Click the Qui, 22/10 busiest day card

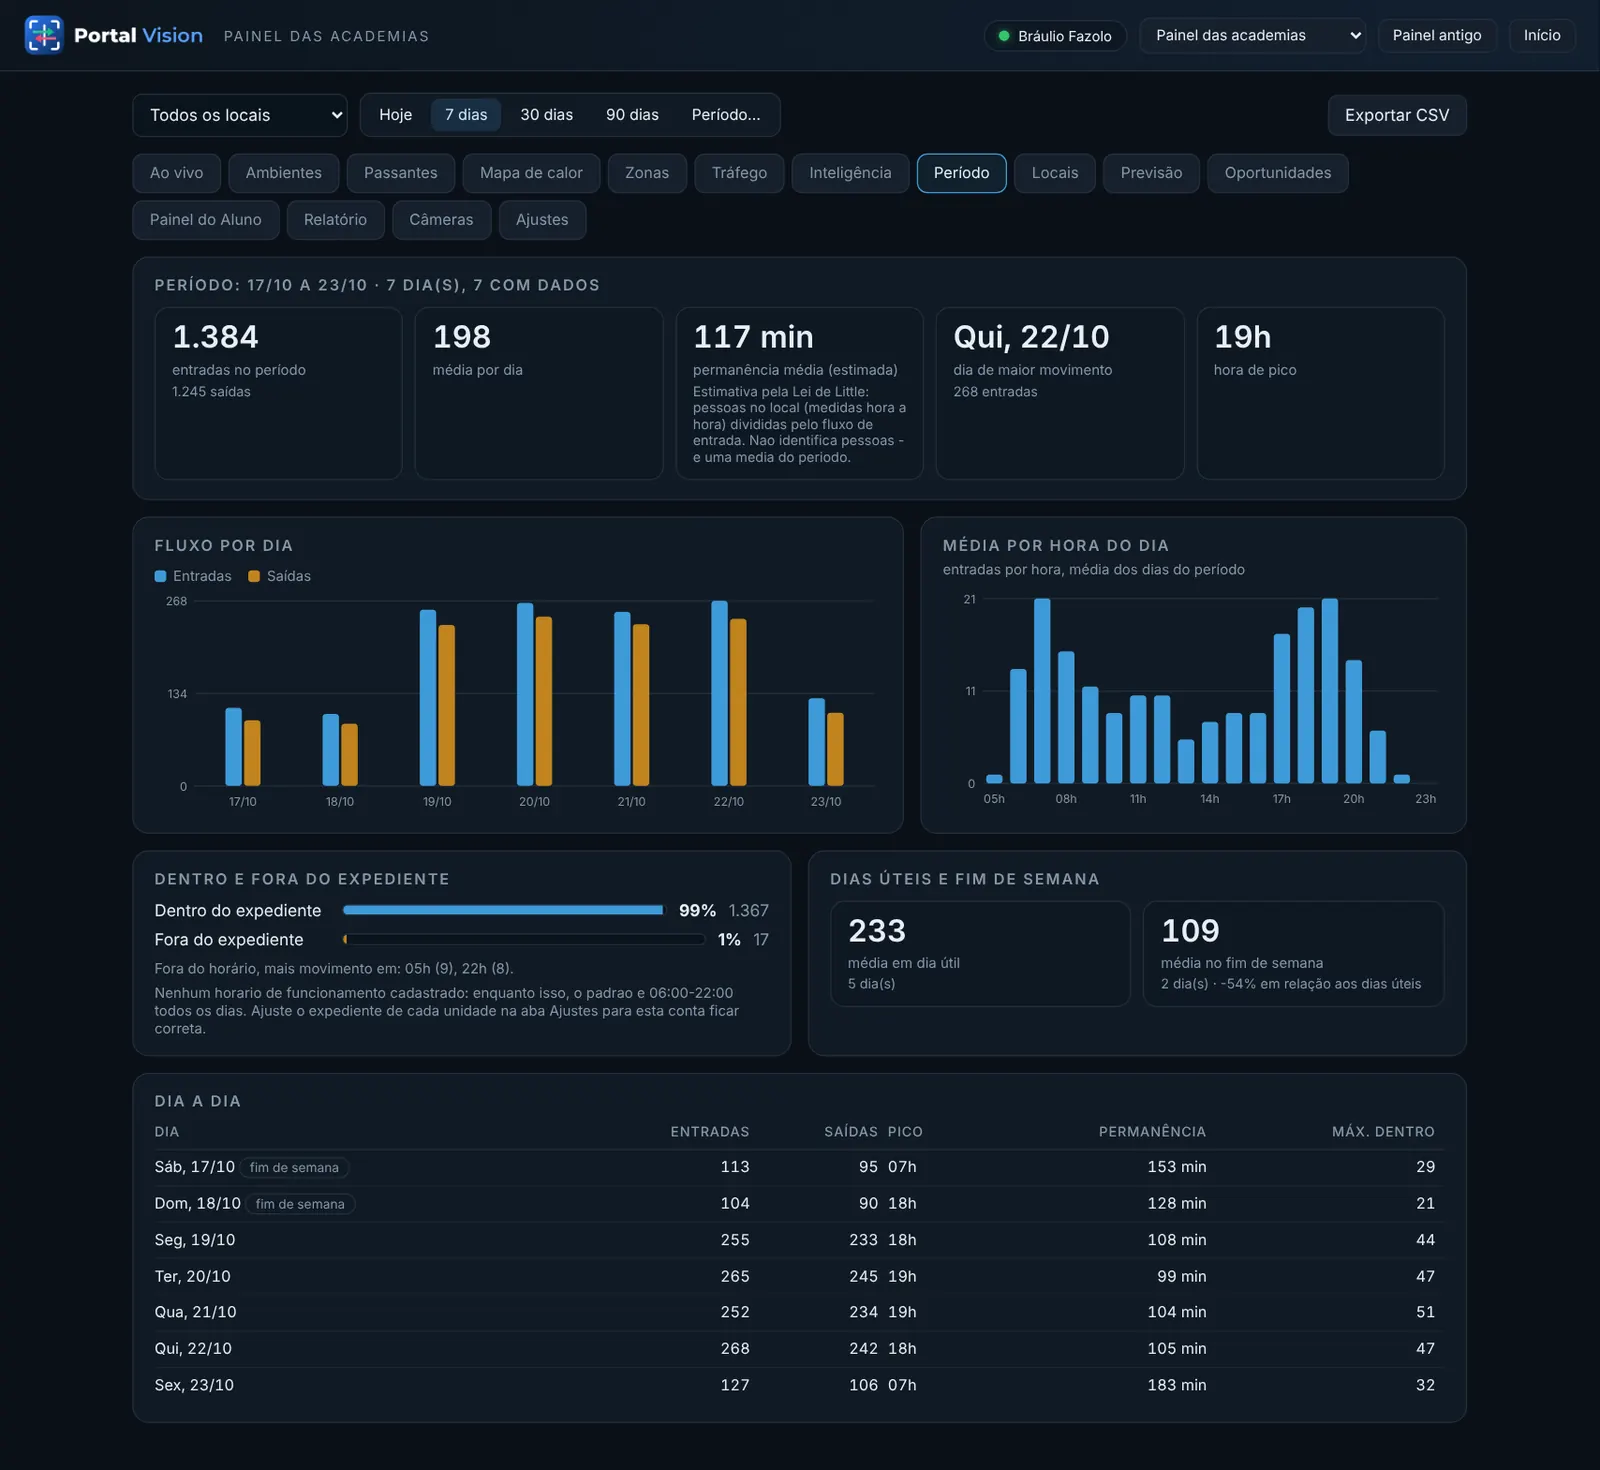[x=1060, y=393]
